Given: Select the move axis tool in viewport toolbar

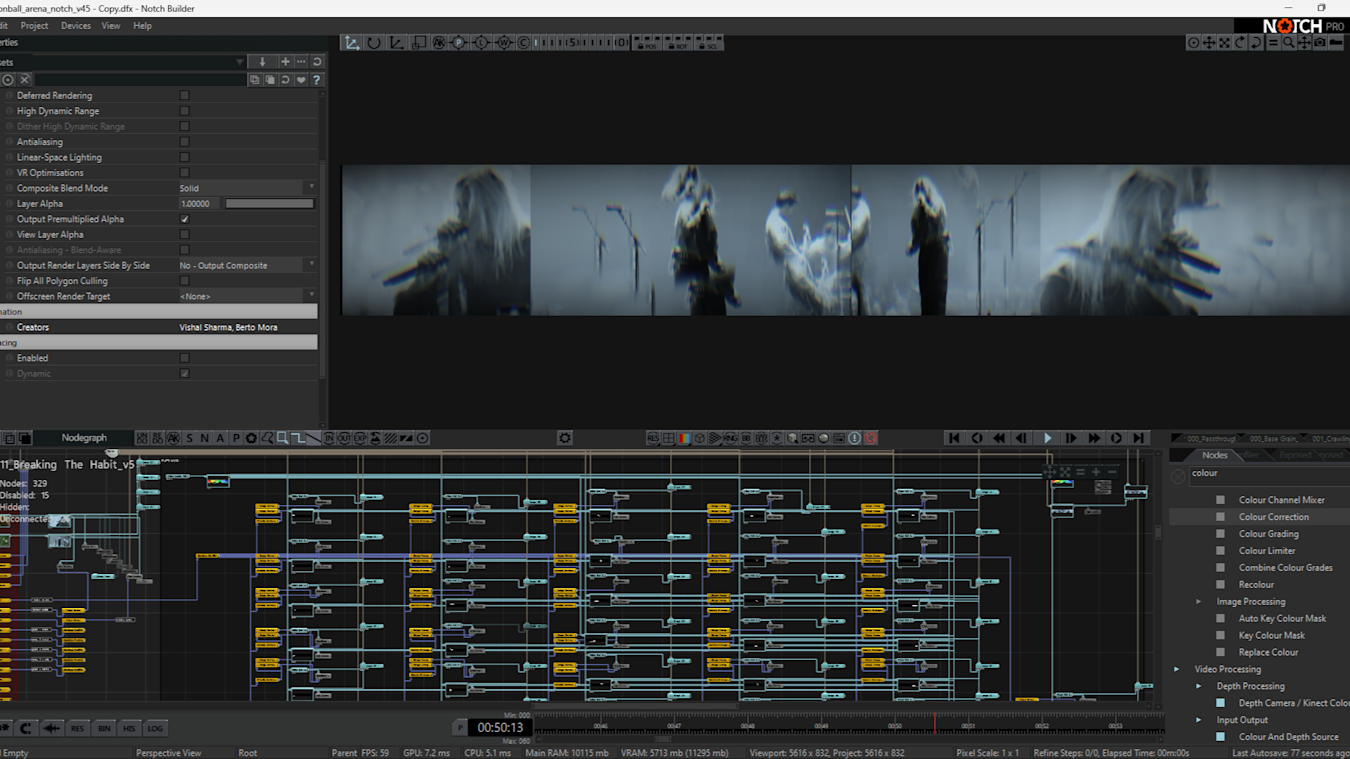Looking at the screenshot, I should [352, 43].
